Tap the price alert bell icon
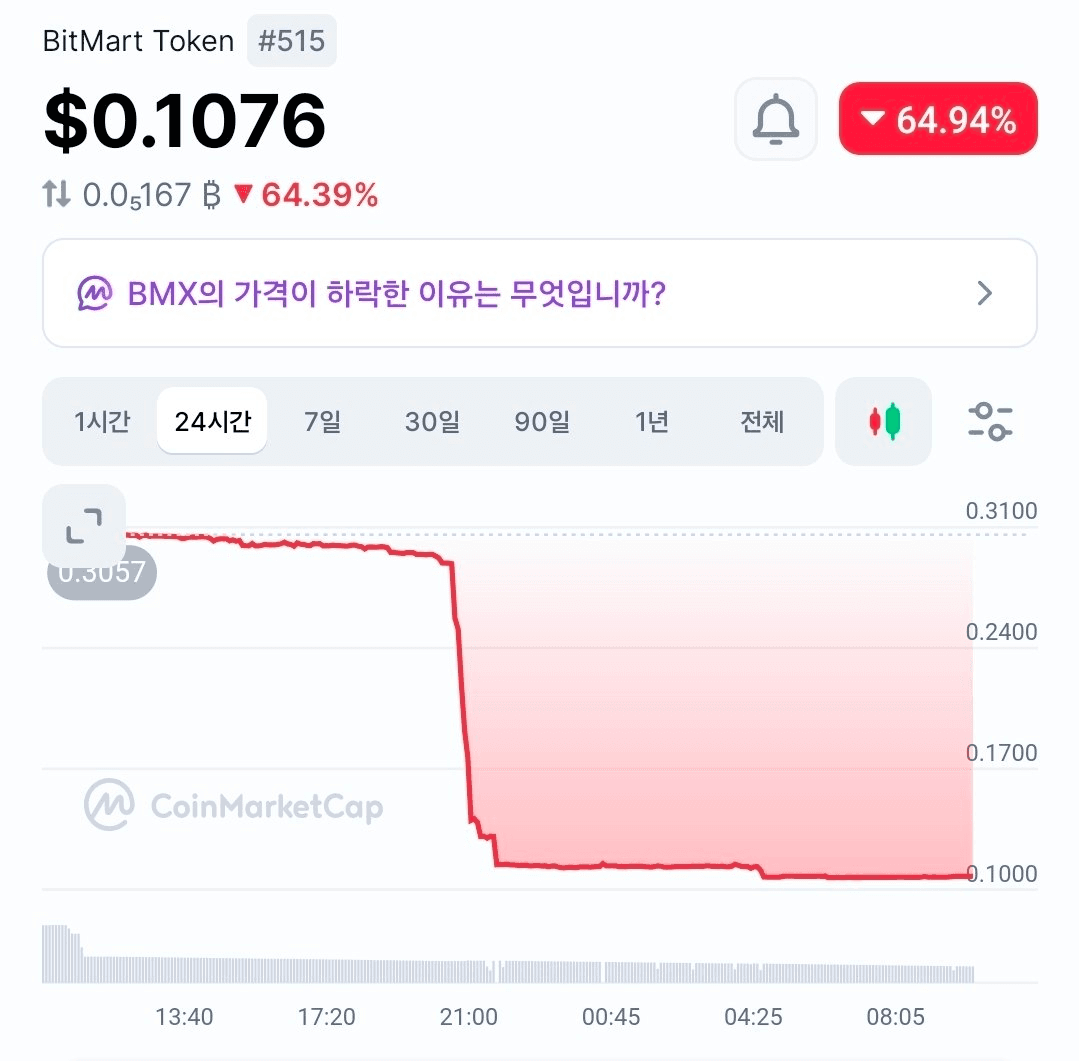Screen dimensions: 1079x1061 click(x=776, y=119)
